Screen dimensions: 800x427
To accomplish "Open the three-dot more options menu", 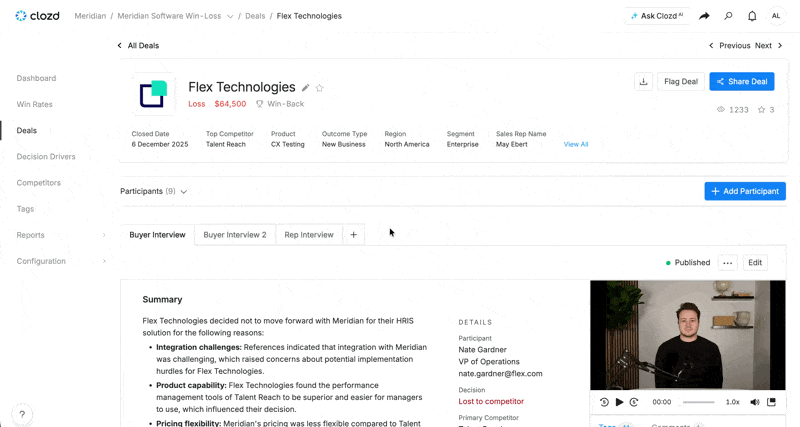I will 728,263.
